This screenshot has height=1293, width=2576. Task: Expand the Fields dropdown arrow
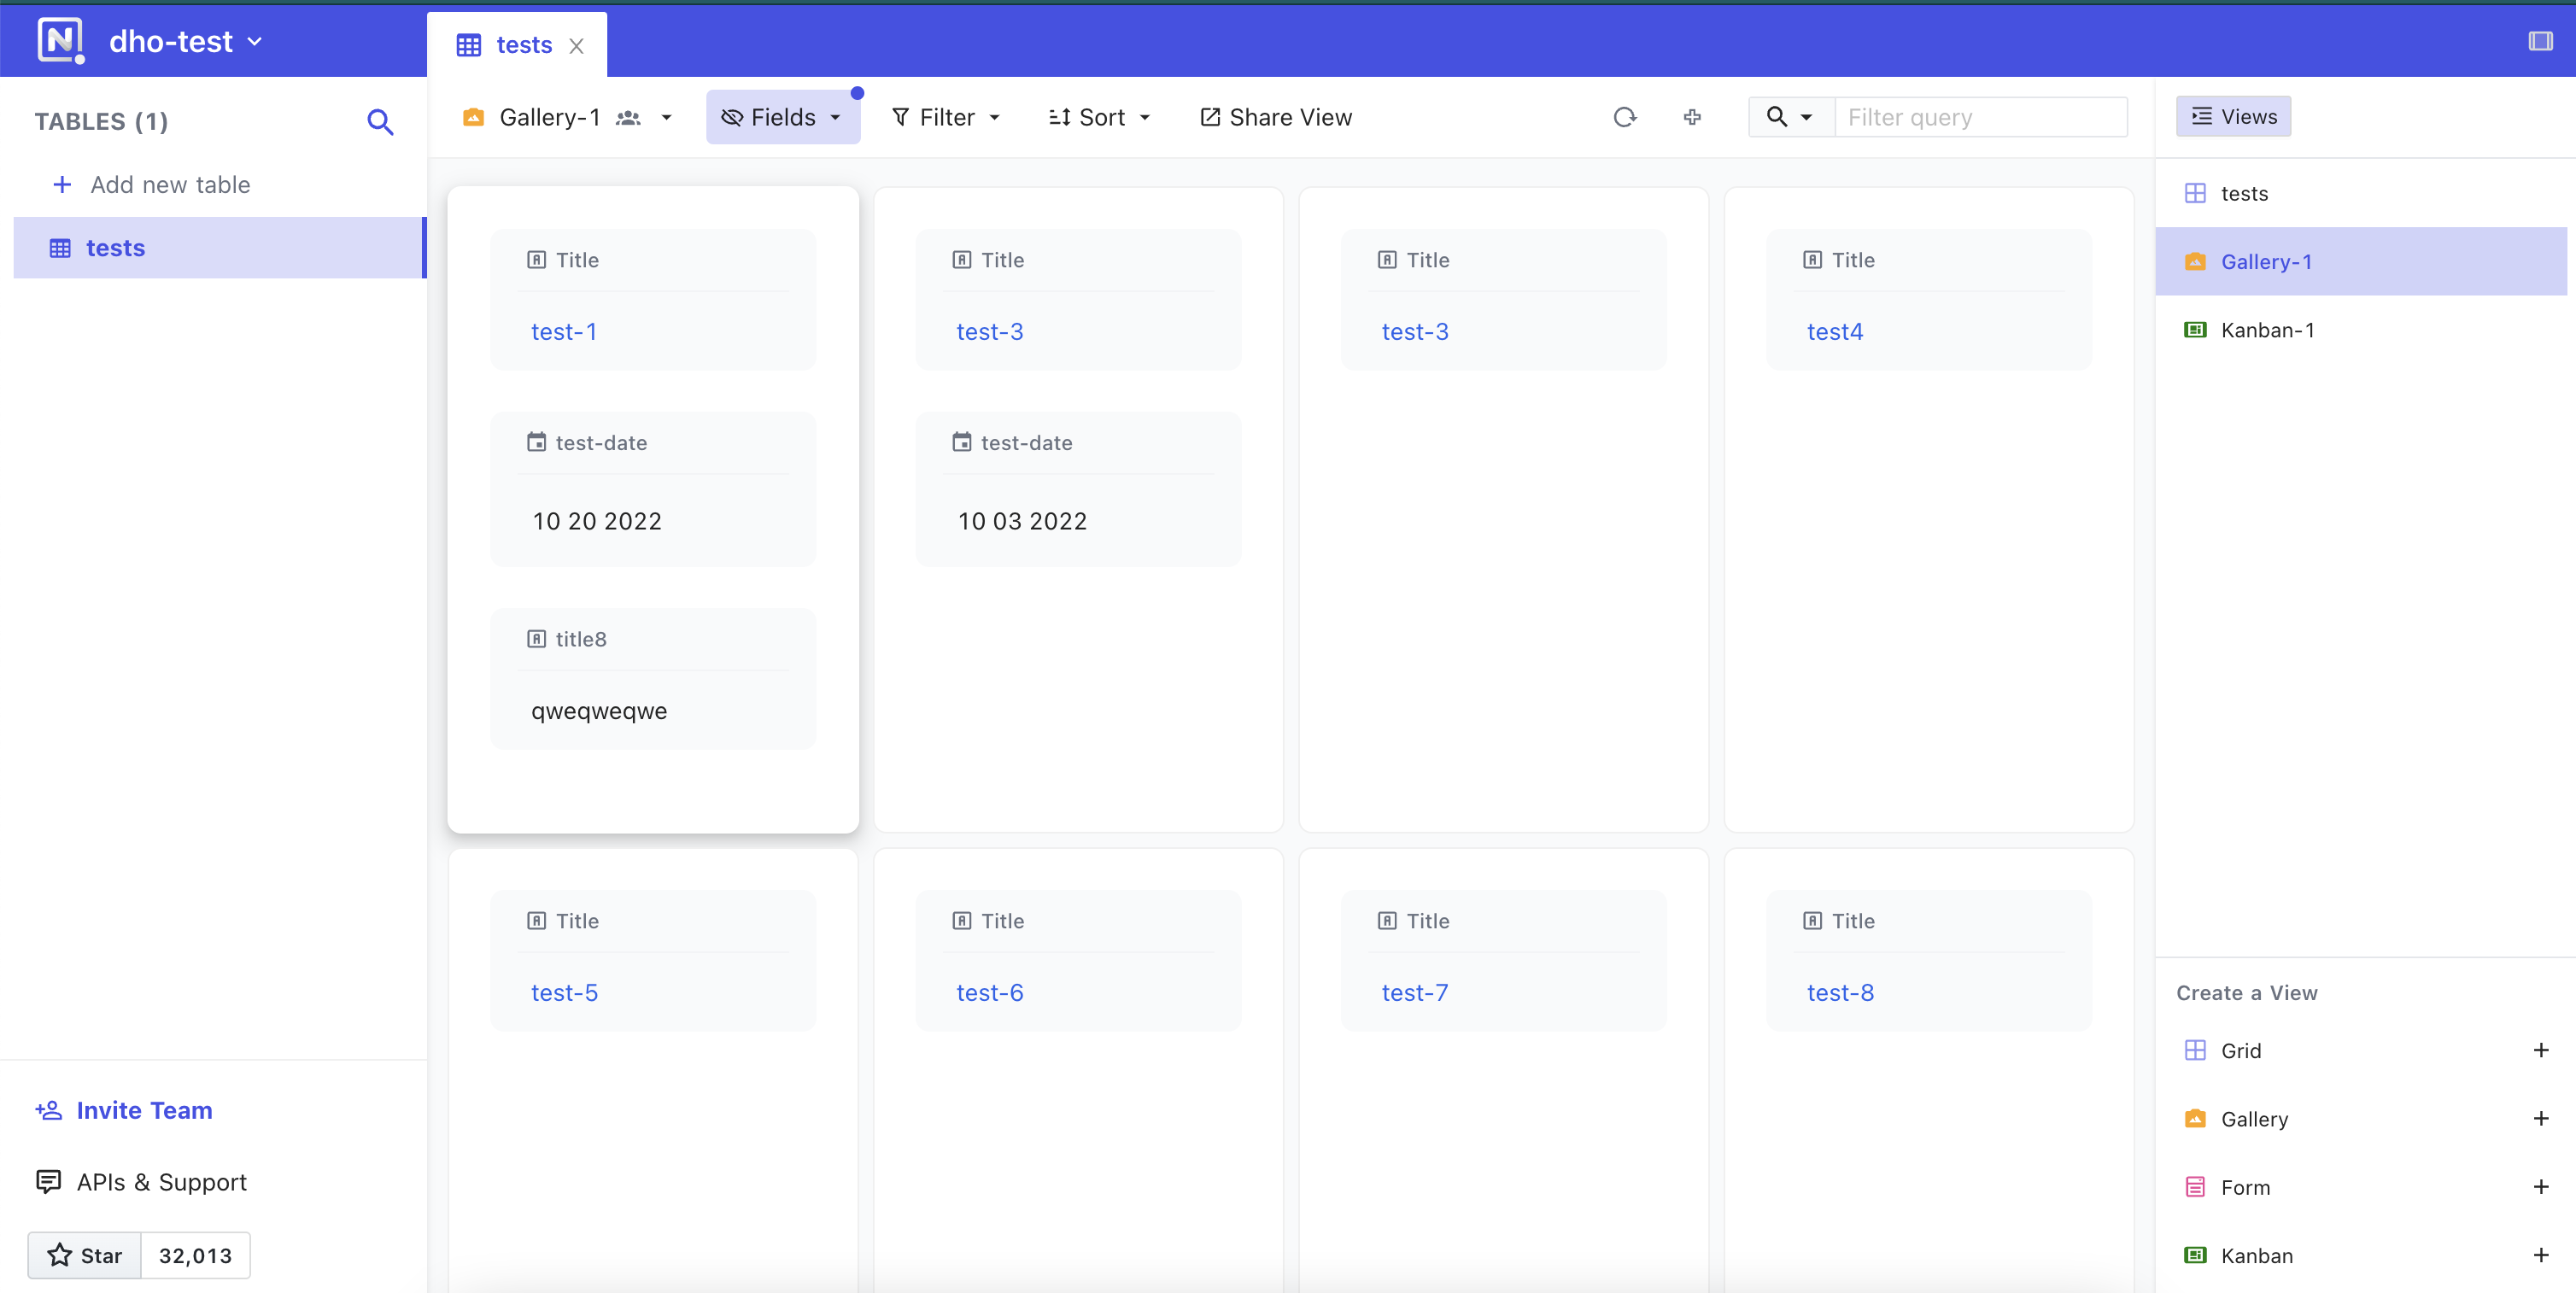(x=838, y=117)
